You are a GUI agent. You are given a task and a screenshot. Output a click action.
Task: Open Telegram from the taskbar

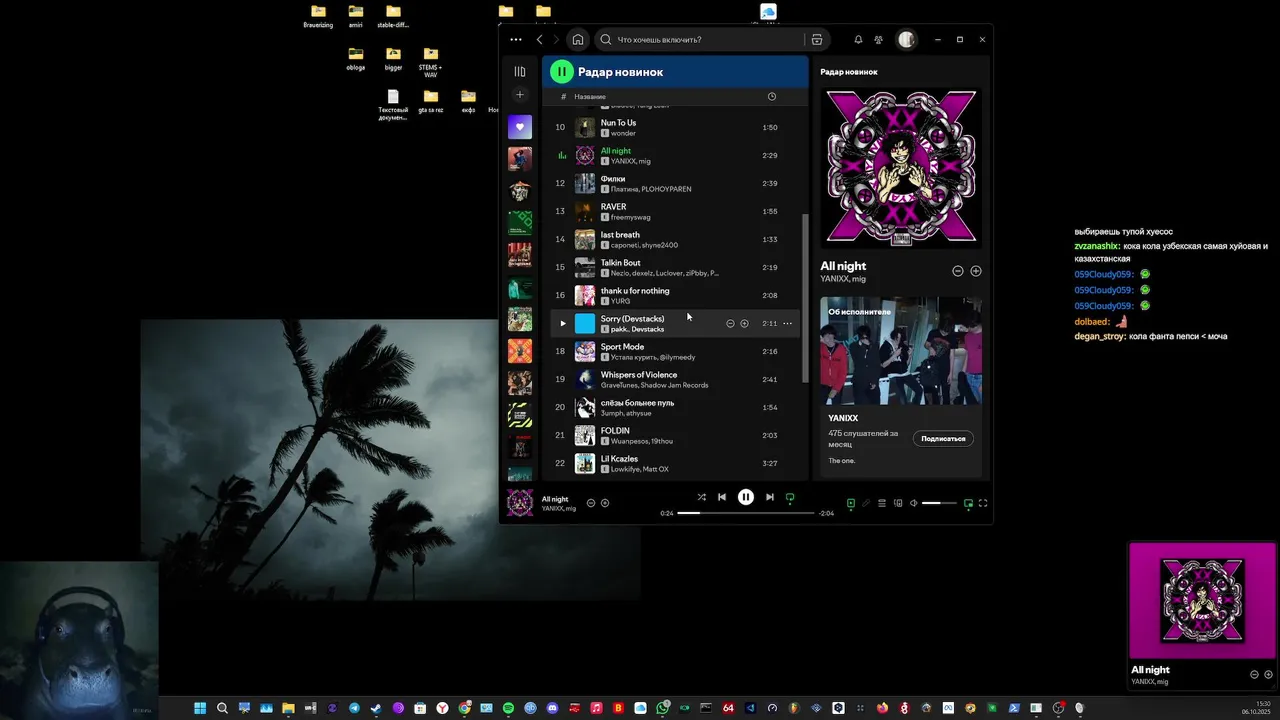354,708
